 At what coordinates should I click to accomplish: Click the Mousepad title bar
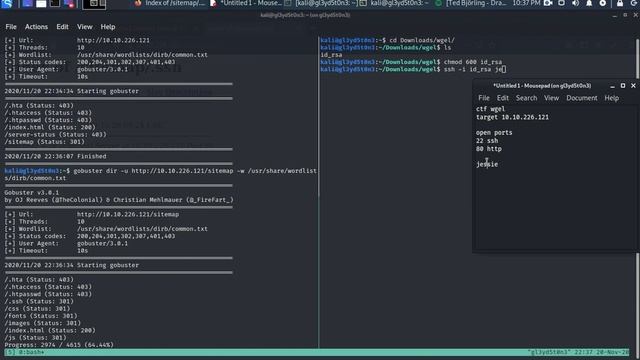[x=542, y=86]
